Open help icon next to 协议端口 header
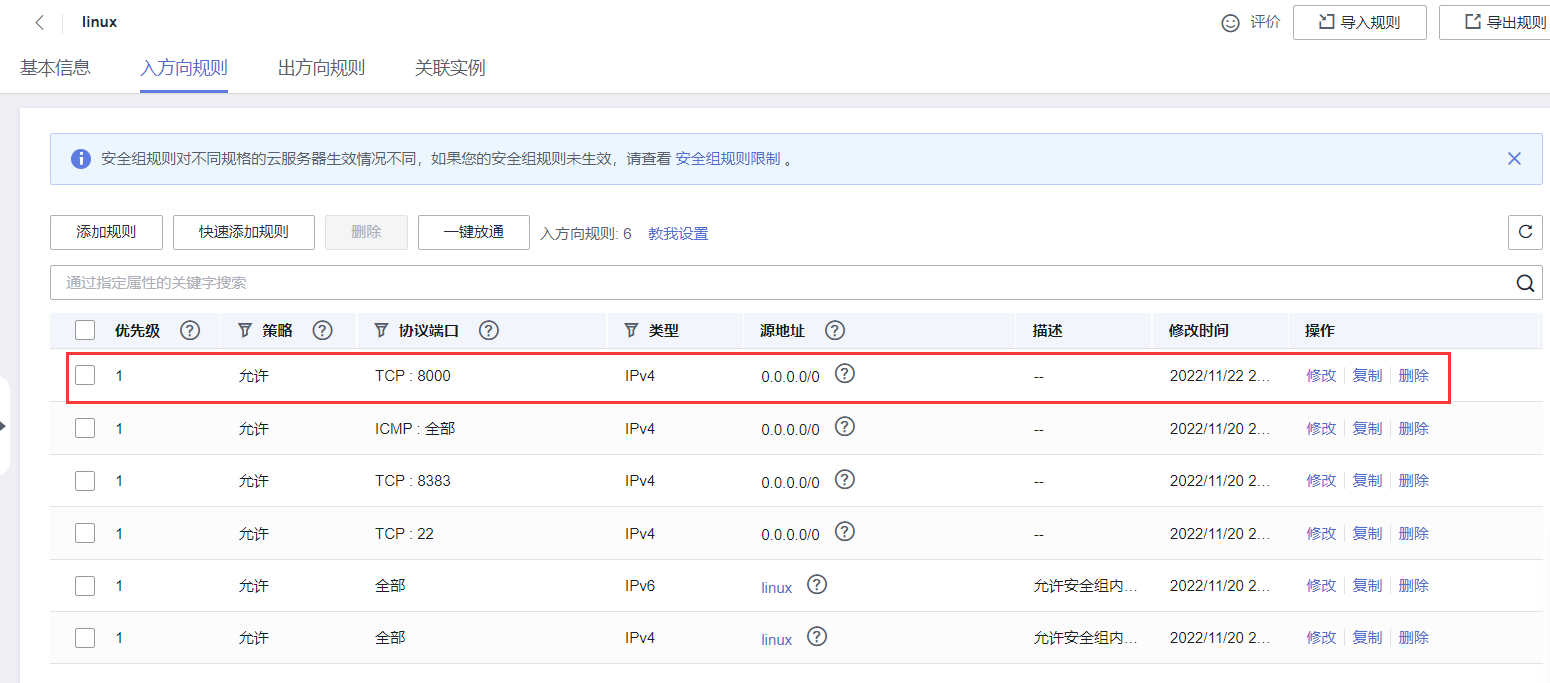This screenshot has width=1550, height=683. pyautogui.click(x=488, y=330)
